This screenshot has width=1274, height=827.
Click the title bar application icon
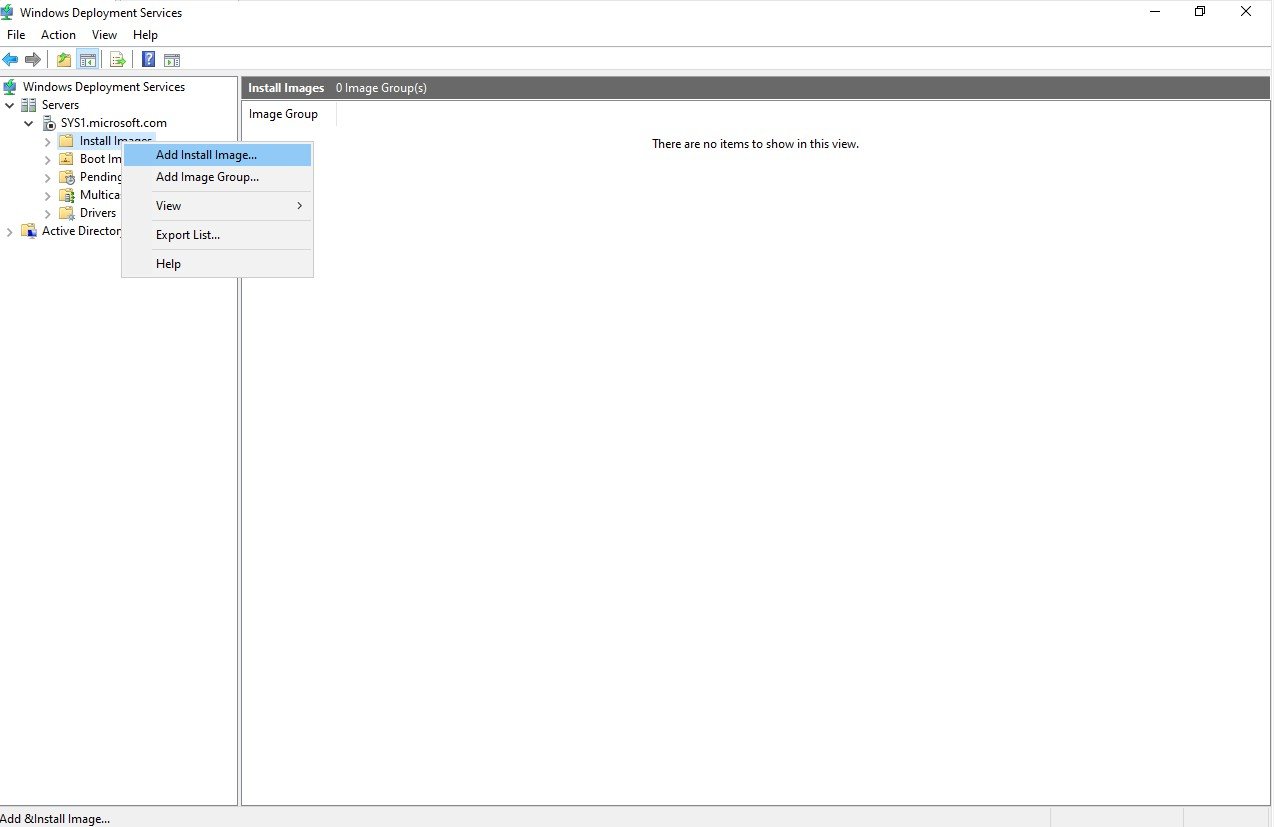pos(8,13)
